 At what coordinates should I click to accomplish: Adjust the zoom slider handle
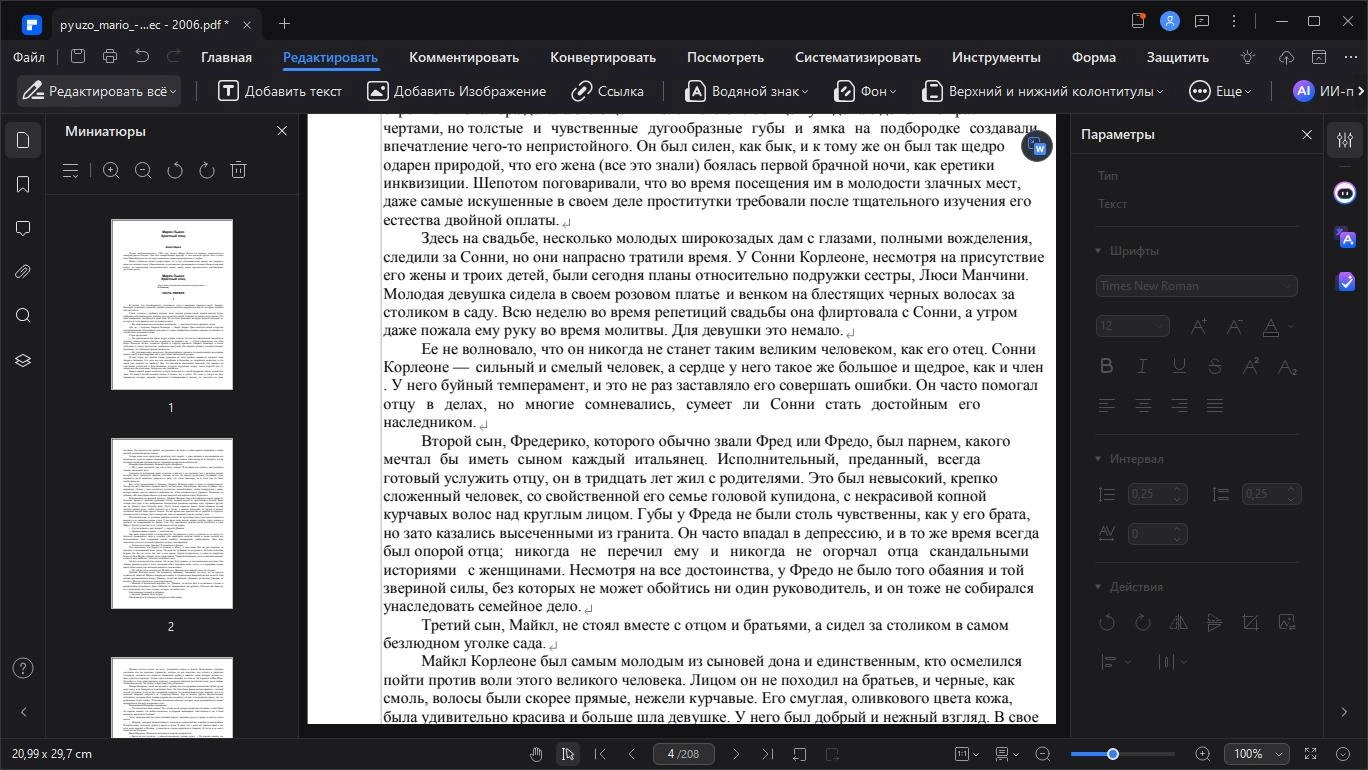coord(1112,754)
